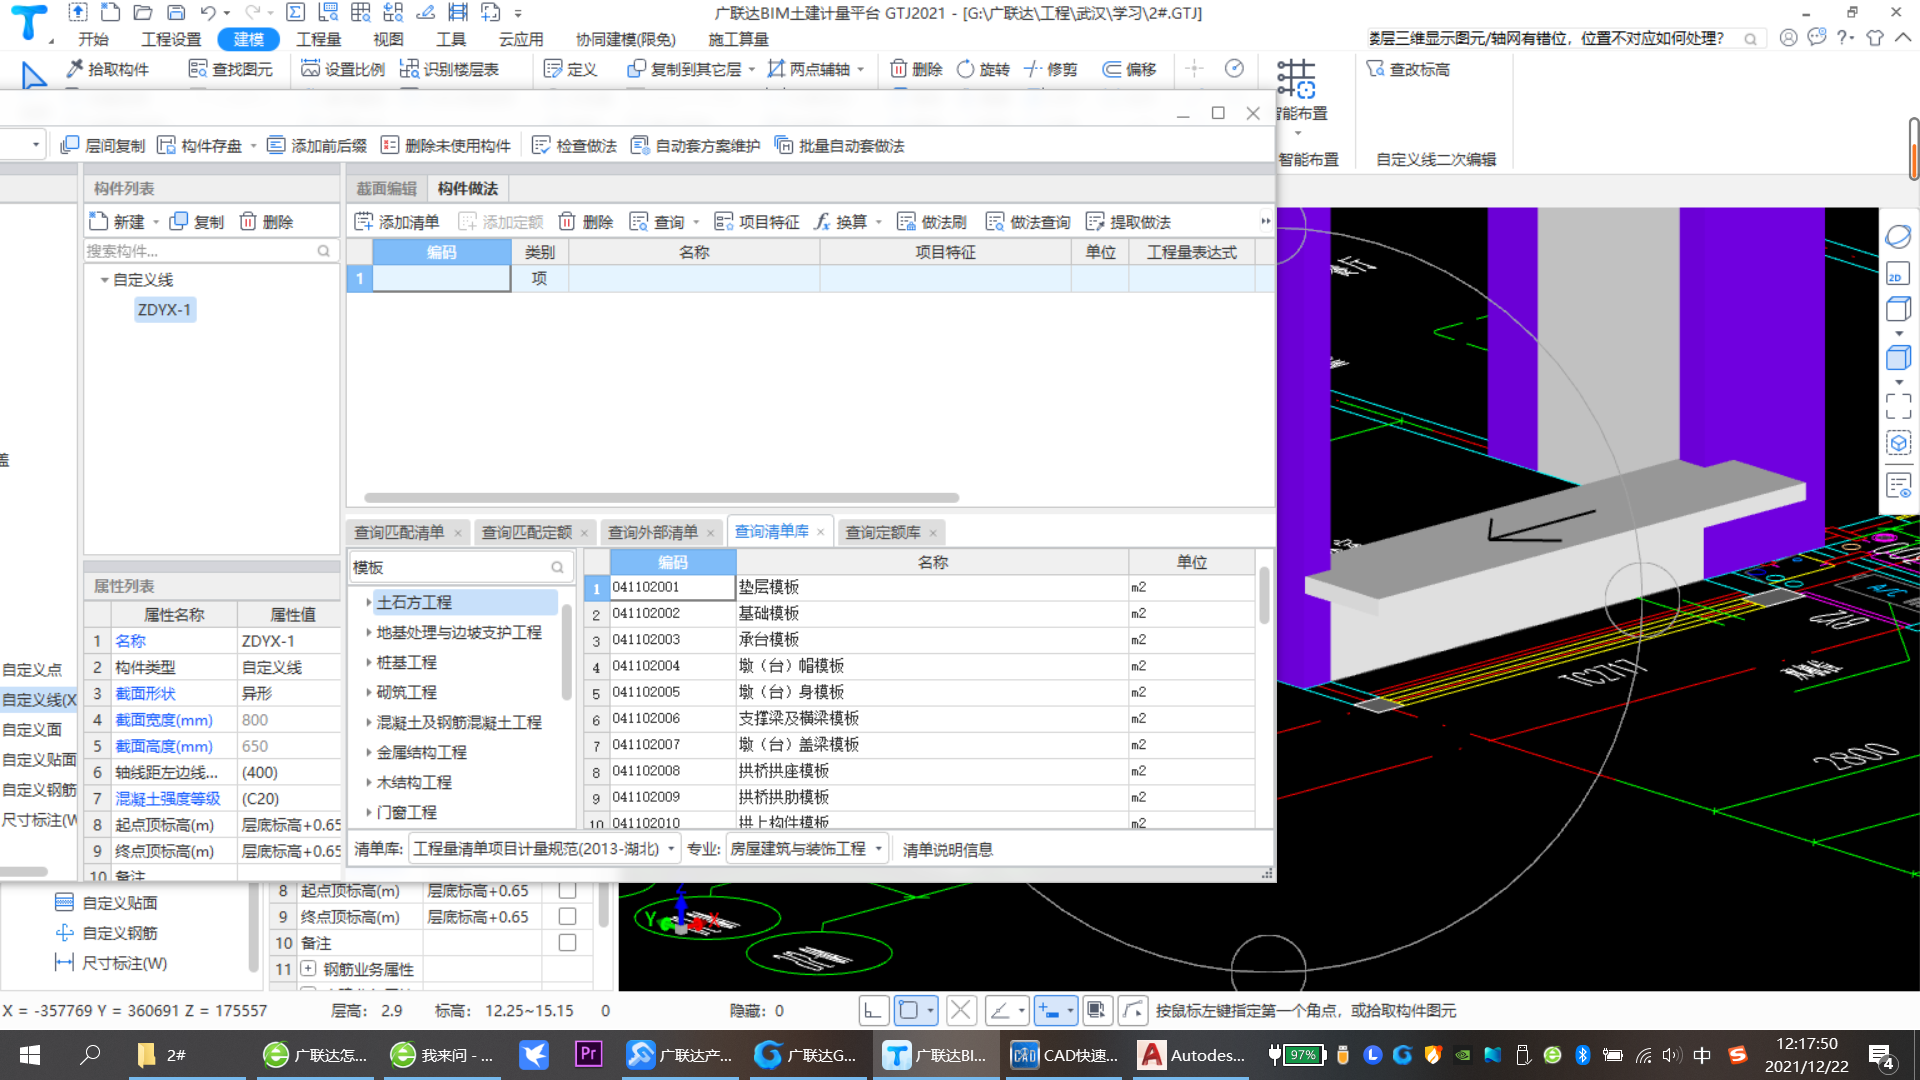Click the 定义 define tool
This screenshot has width=1920, height=1080.
coord(570,69)
